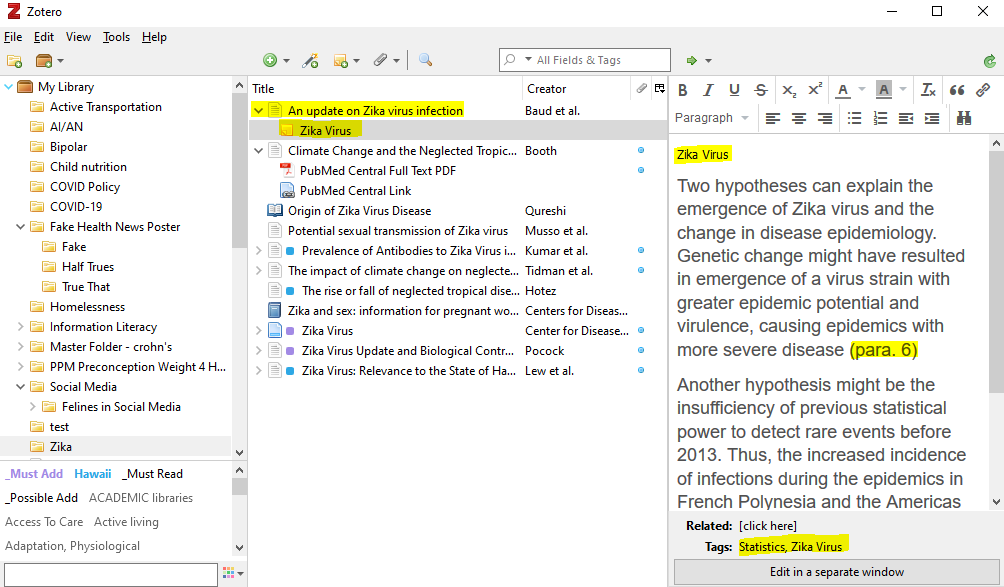Decrease indent in note
Image resolution: width=1004 pixels, height=587 pixels.
(906, 118)
